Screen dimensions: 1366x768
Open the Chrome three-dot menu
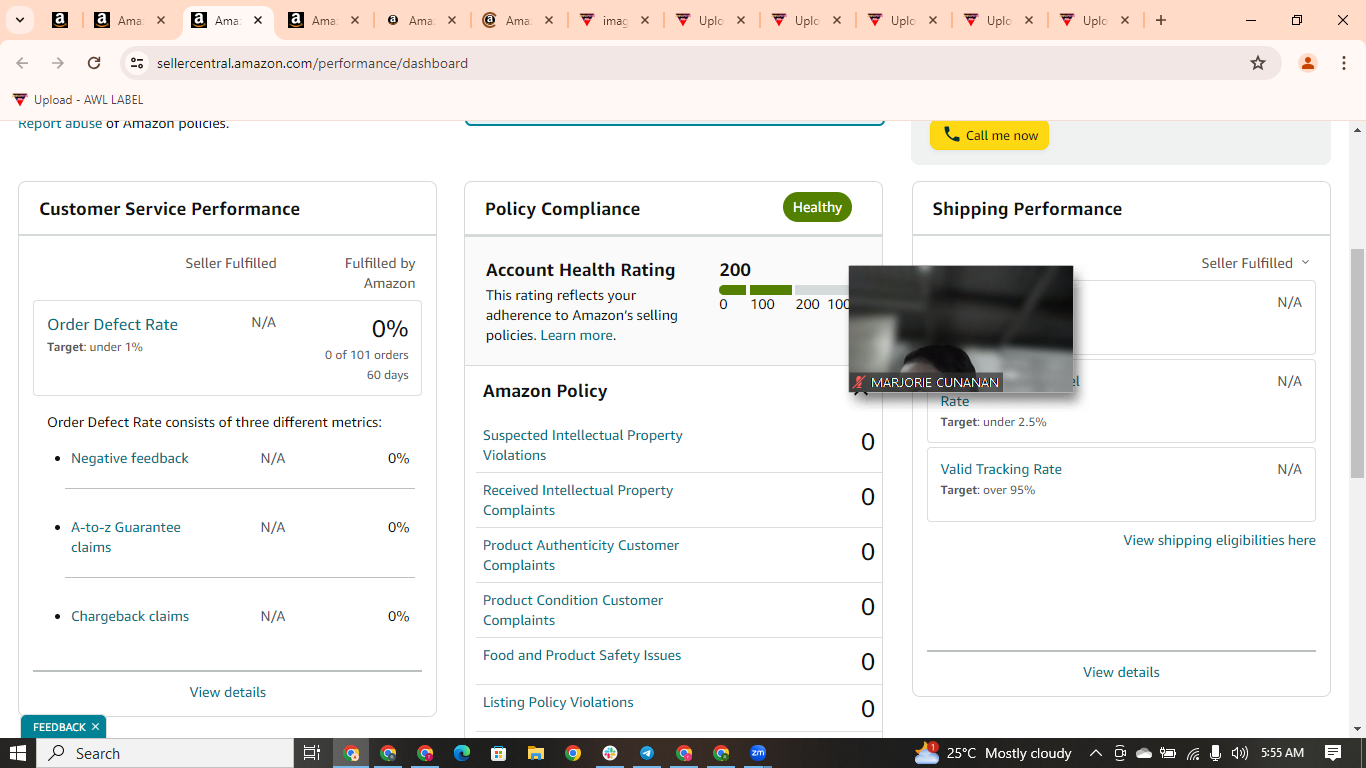[x=1344, y=63]
